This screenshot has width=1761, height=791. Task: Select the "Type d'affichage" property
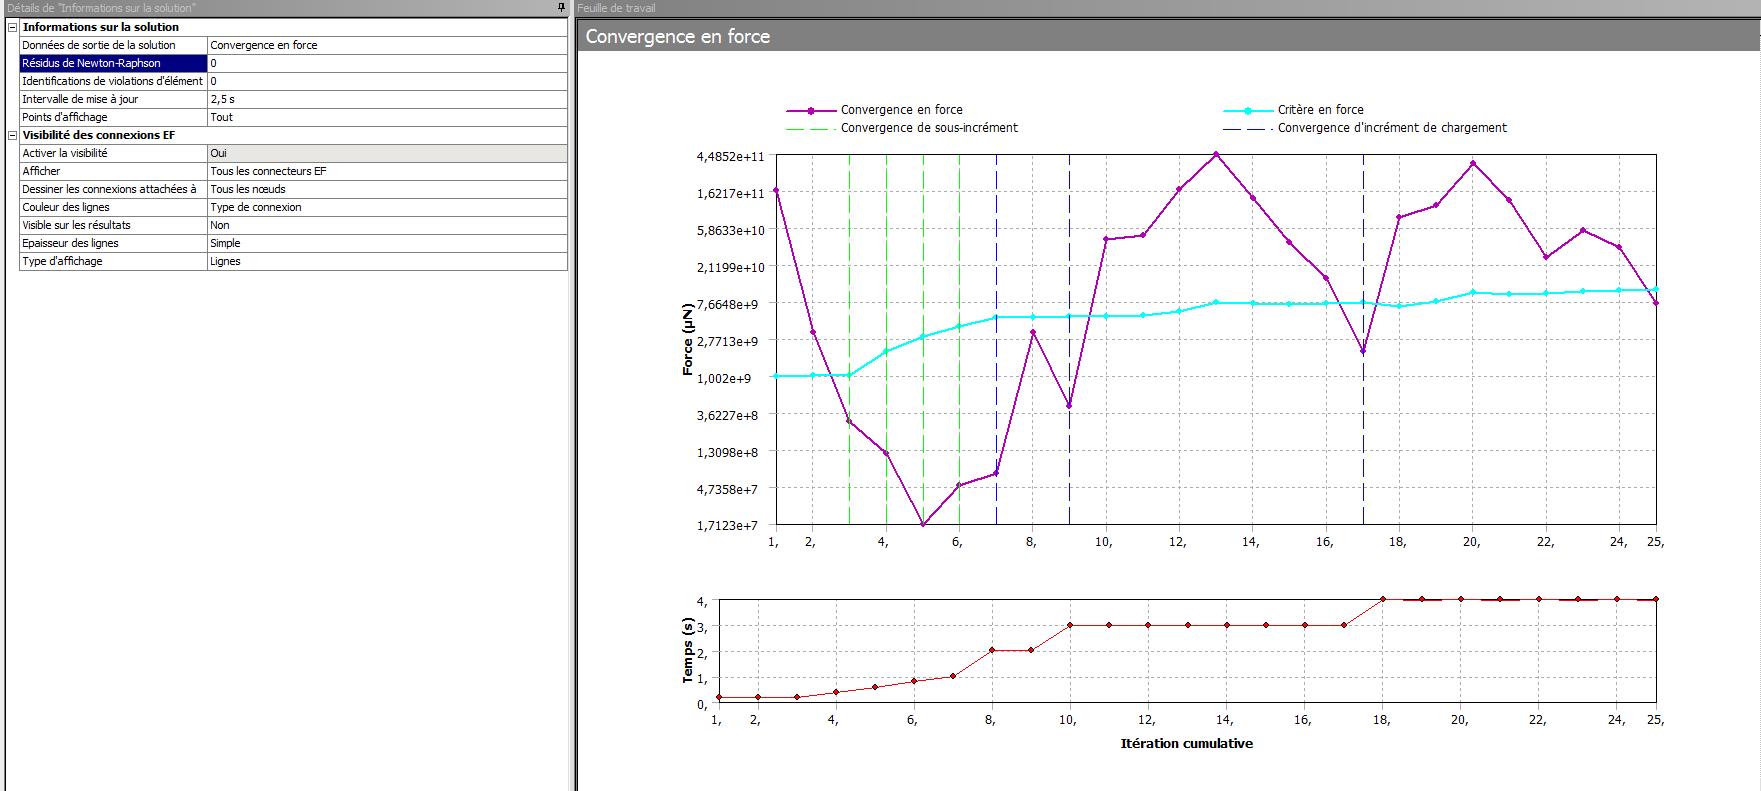[113, 261]
